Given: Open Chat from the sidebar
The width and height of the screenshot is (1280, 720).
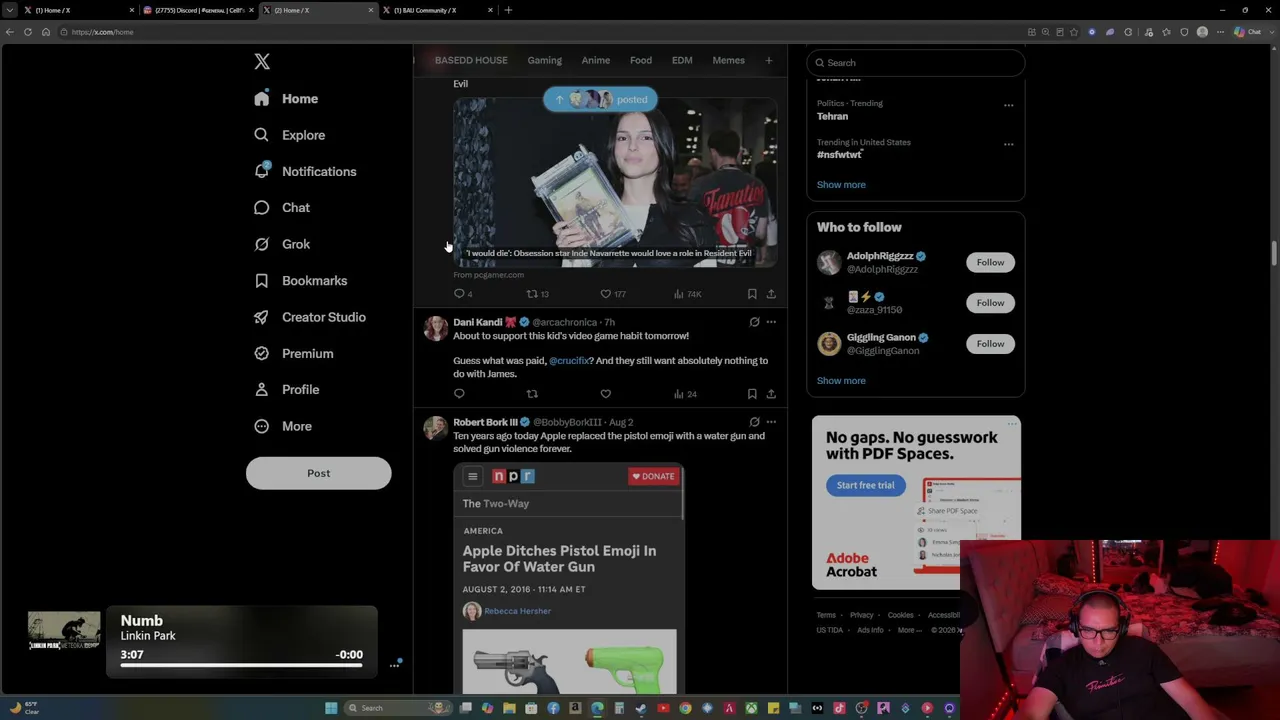Looking at the screenshot, I should click(x=282, y=208).
